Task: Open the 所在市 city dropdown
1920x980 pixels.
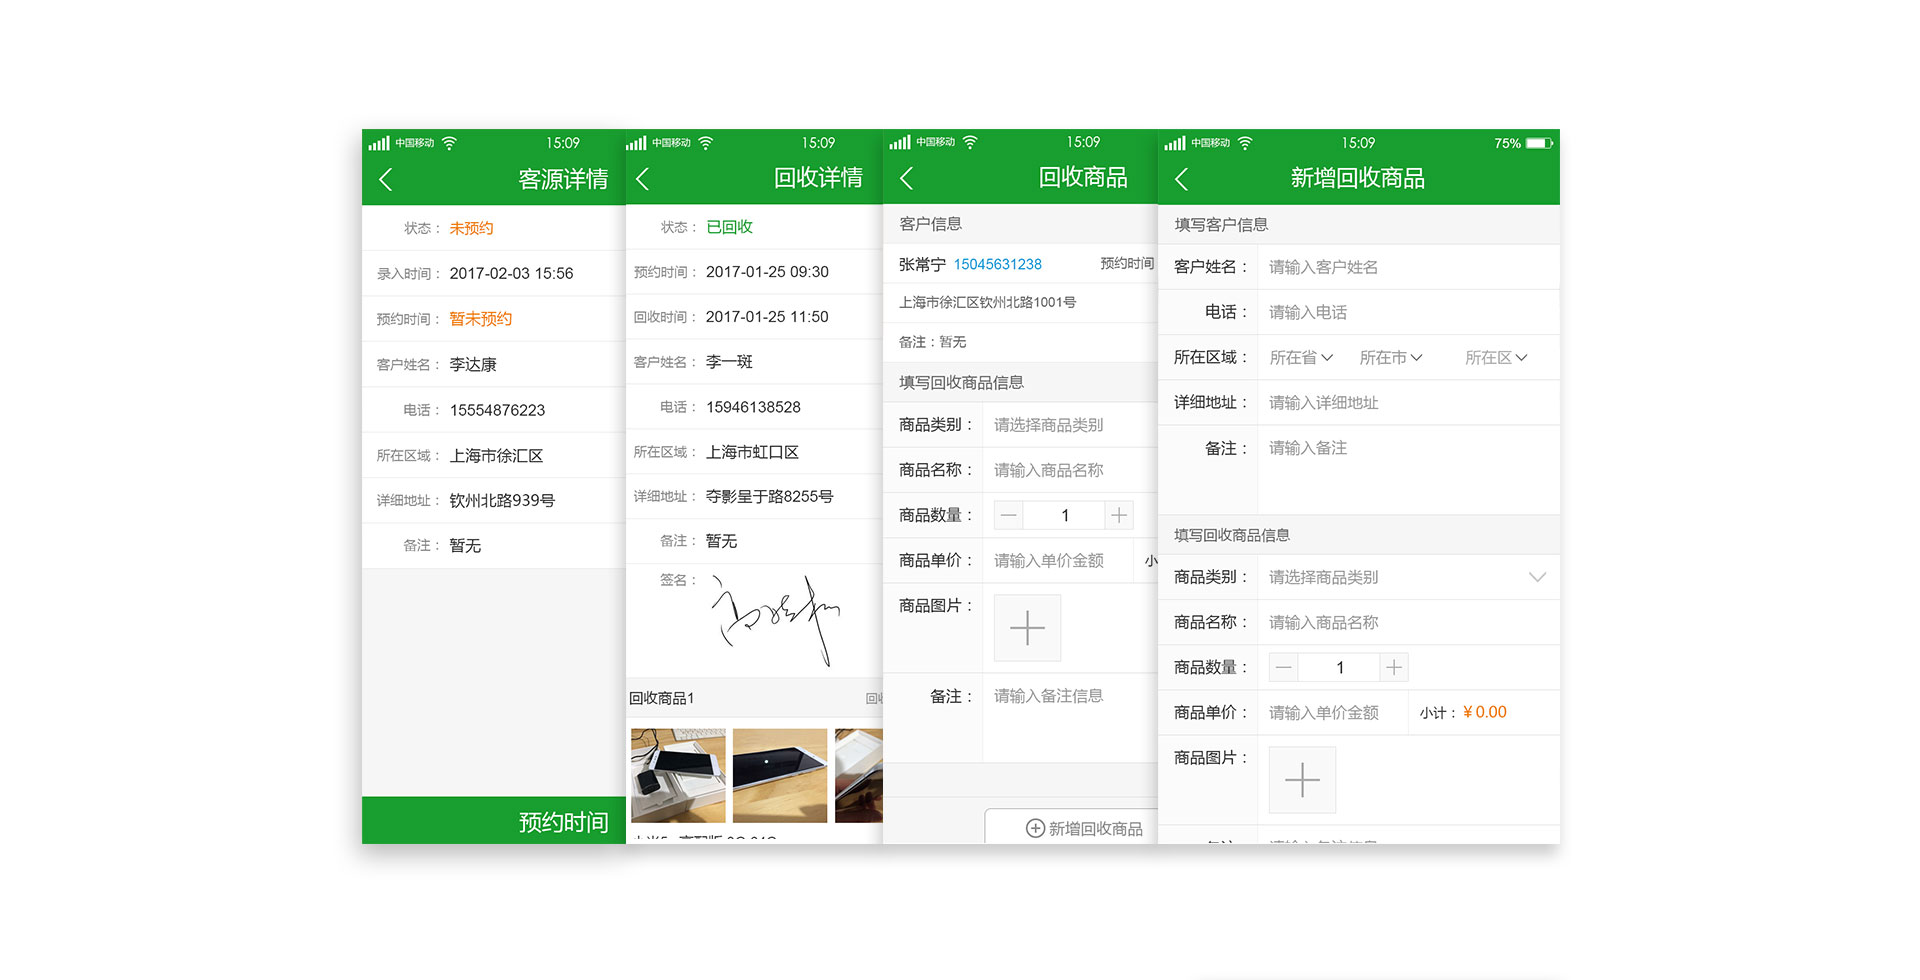Action: (1390, 358)
